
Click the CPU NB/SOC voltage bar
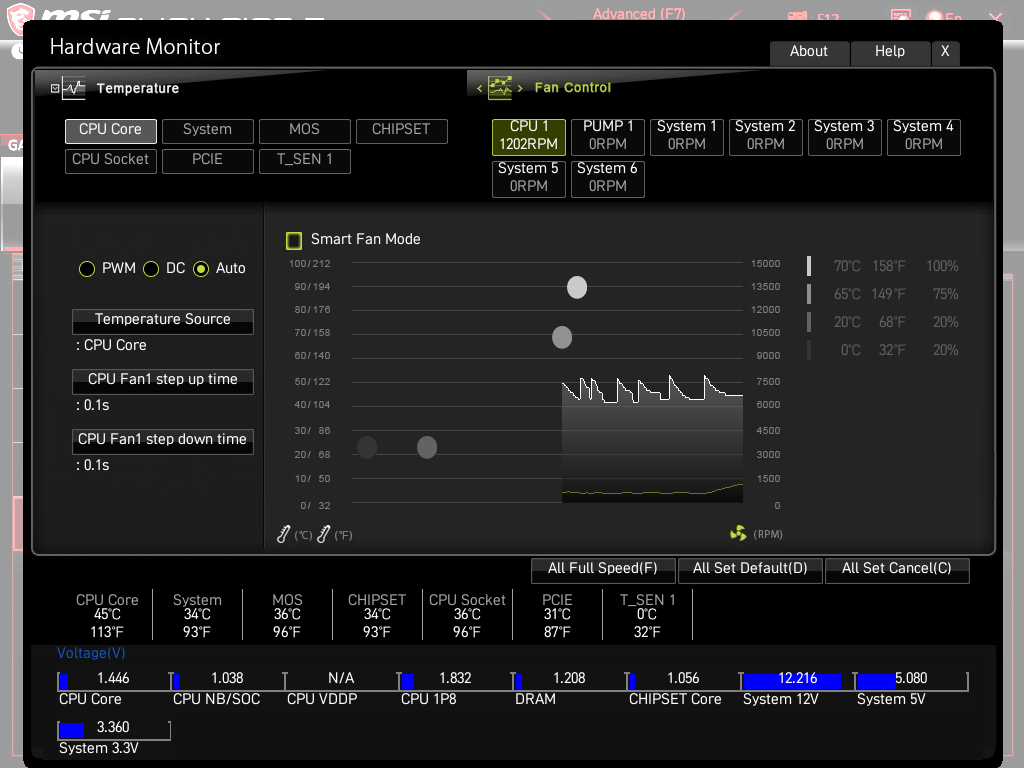pos(227,680)
